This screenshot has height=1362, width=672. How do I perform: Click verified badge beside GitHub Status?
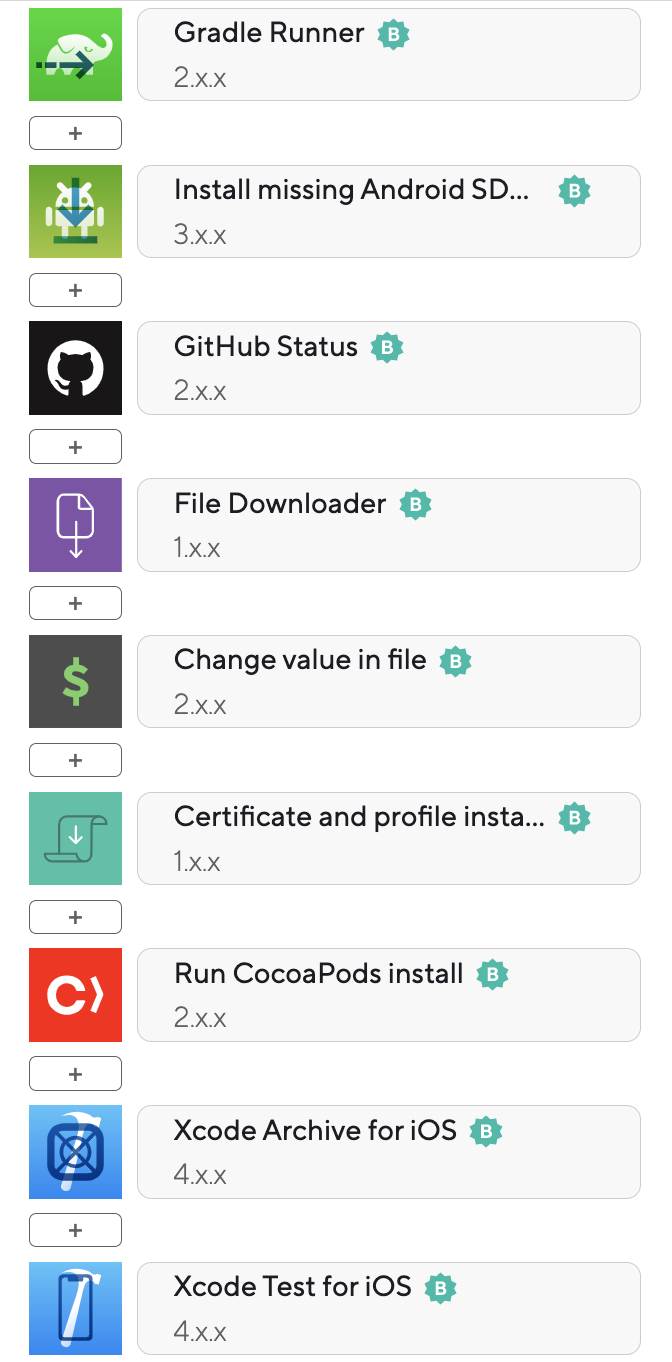coord(387,347)
